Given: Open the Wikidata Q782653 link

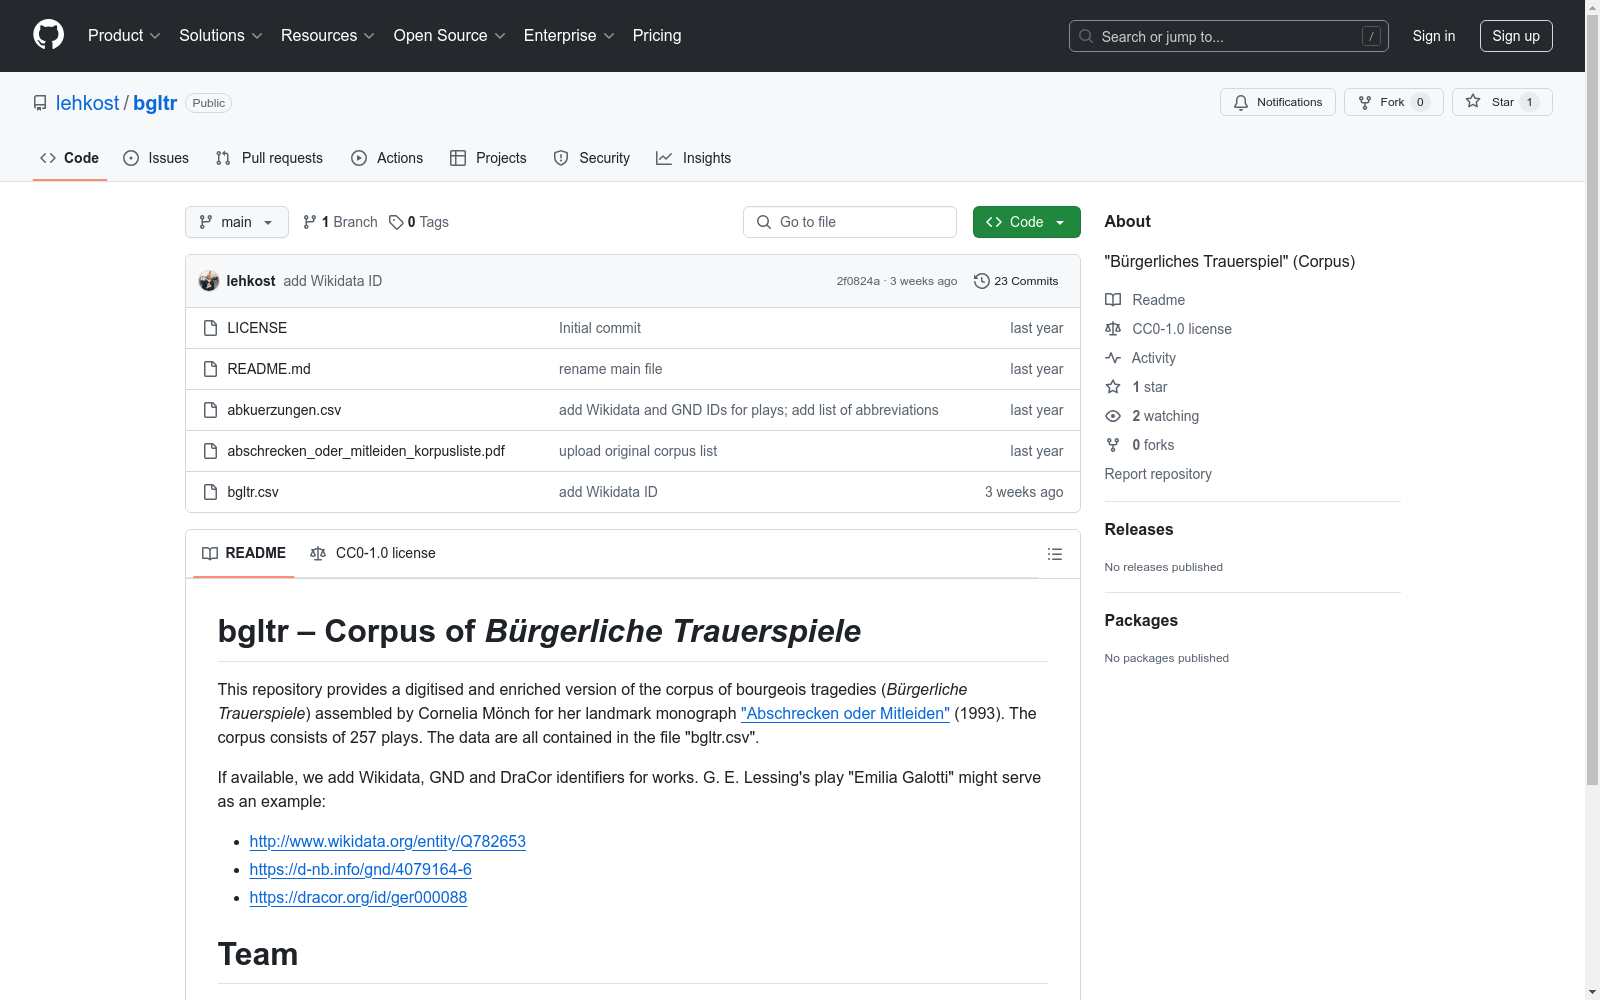Looking at the screenshot, I should click(388, 841).
